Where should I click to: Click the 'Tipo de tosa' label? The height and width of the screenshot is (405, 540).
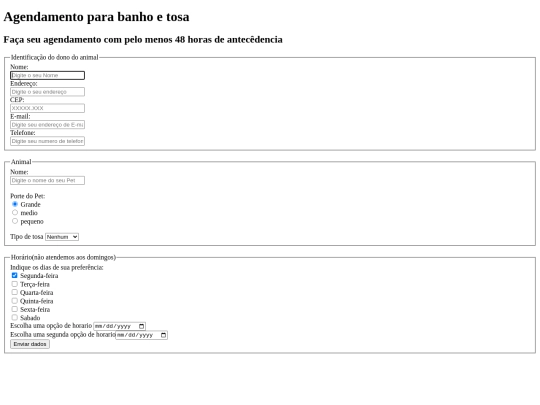(x=27, y=237)
